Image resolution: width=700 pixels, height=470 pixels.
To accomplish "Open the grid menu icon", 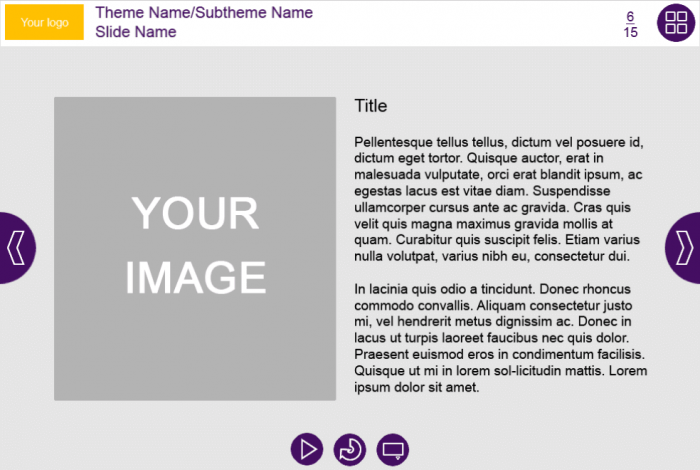I will point(675,23).
